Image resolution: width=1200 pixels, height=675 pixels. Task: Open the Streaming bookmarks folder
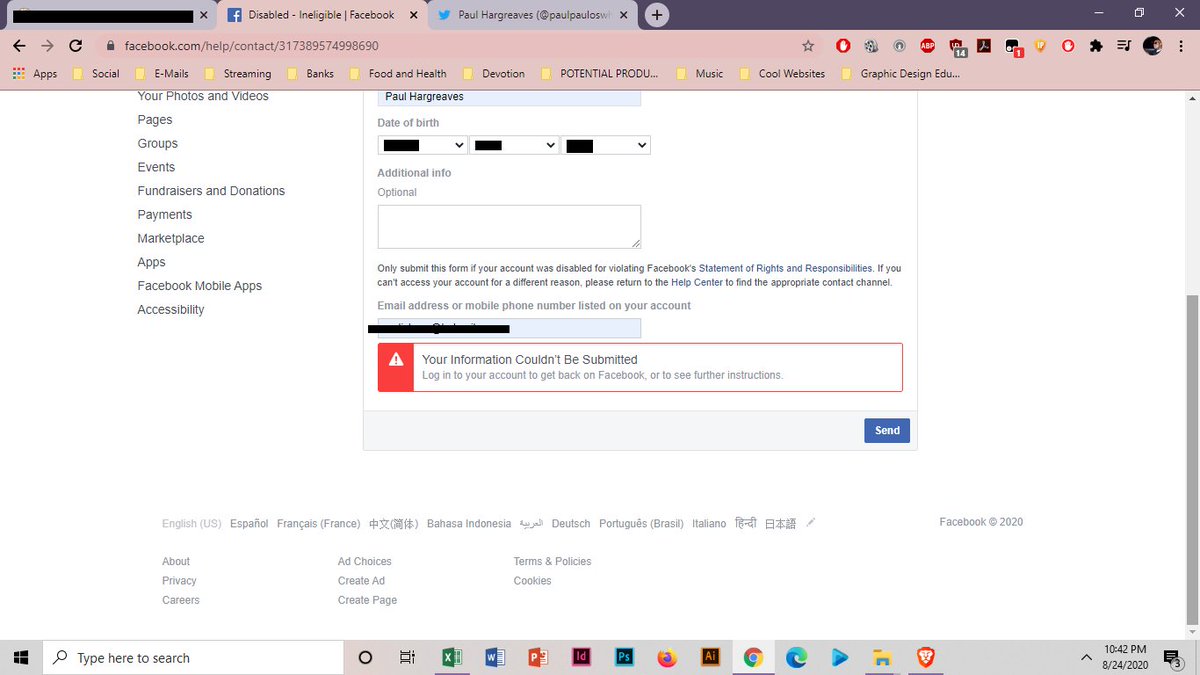(237, 73)
